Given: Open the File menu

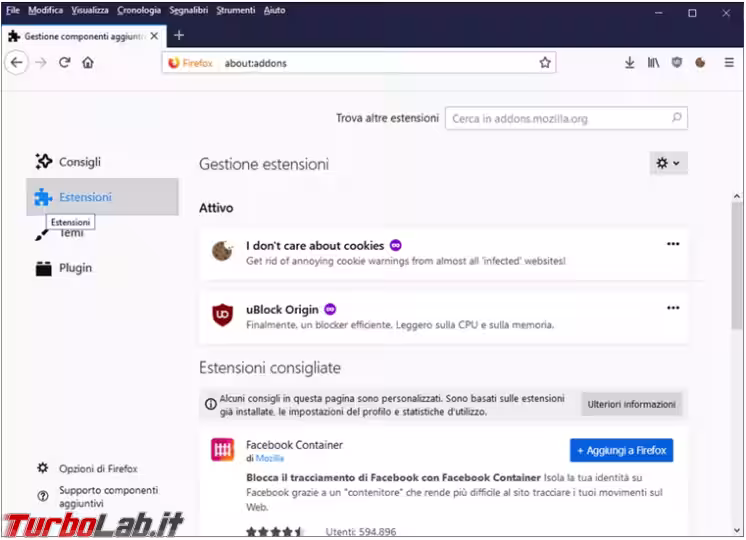Looking at the screenshot, I should tap(13, 10).
